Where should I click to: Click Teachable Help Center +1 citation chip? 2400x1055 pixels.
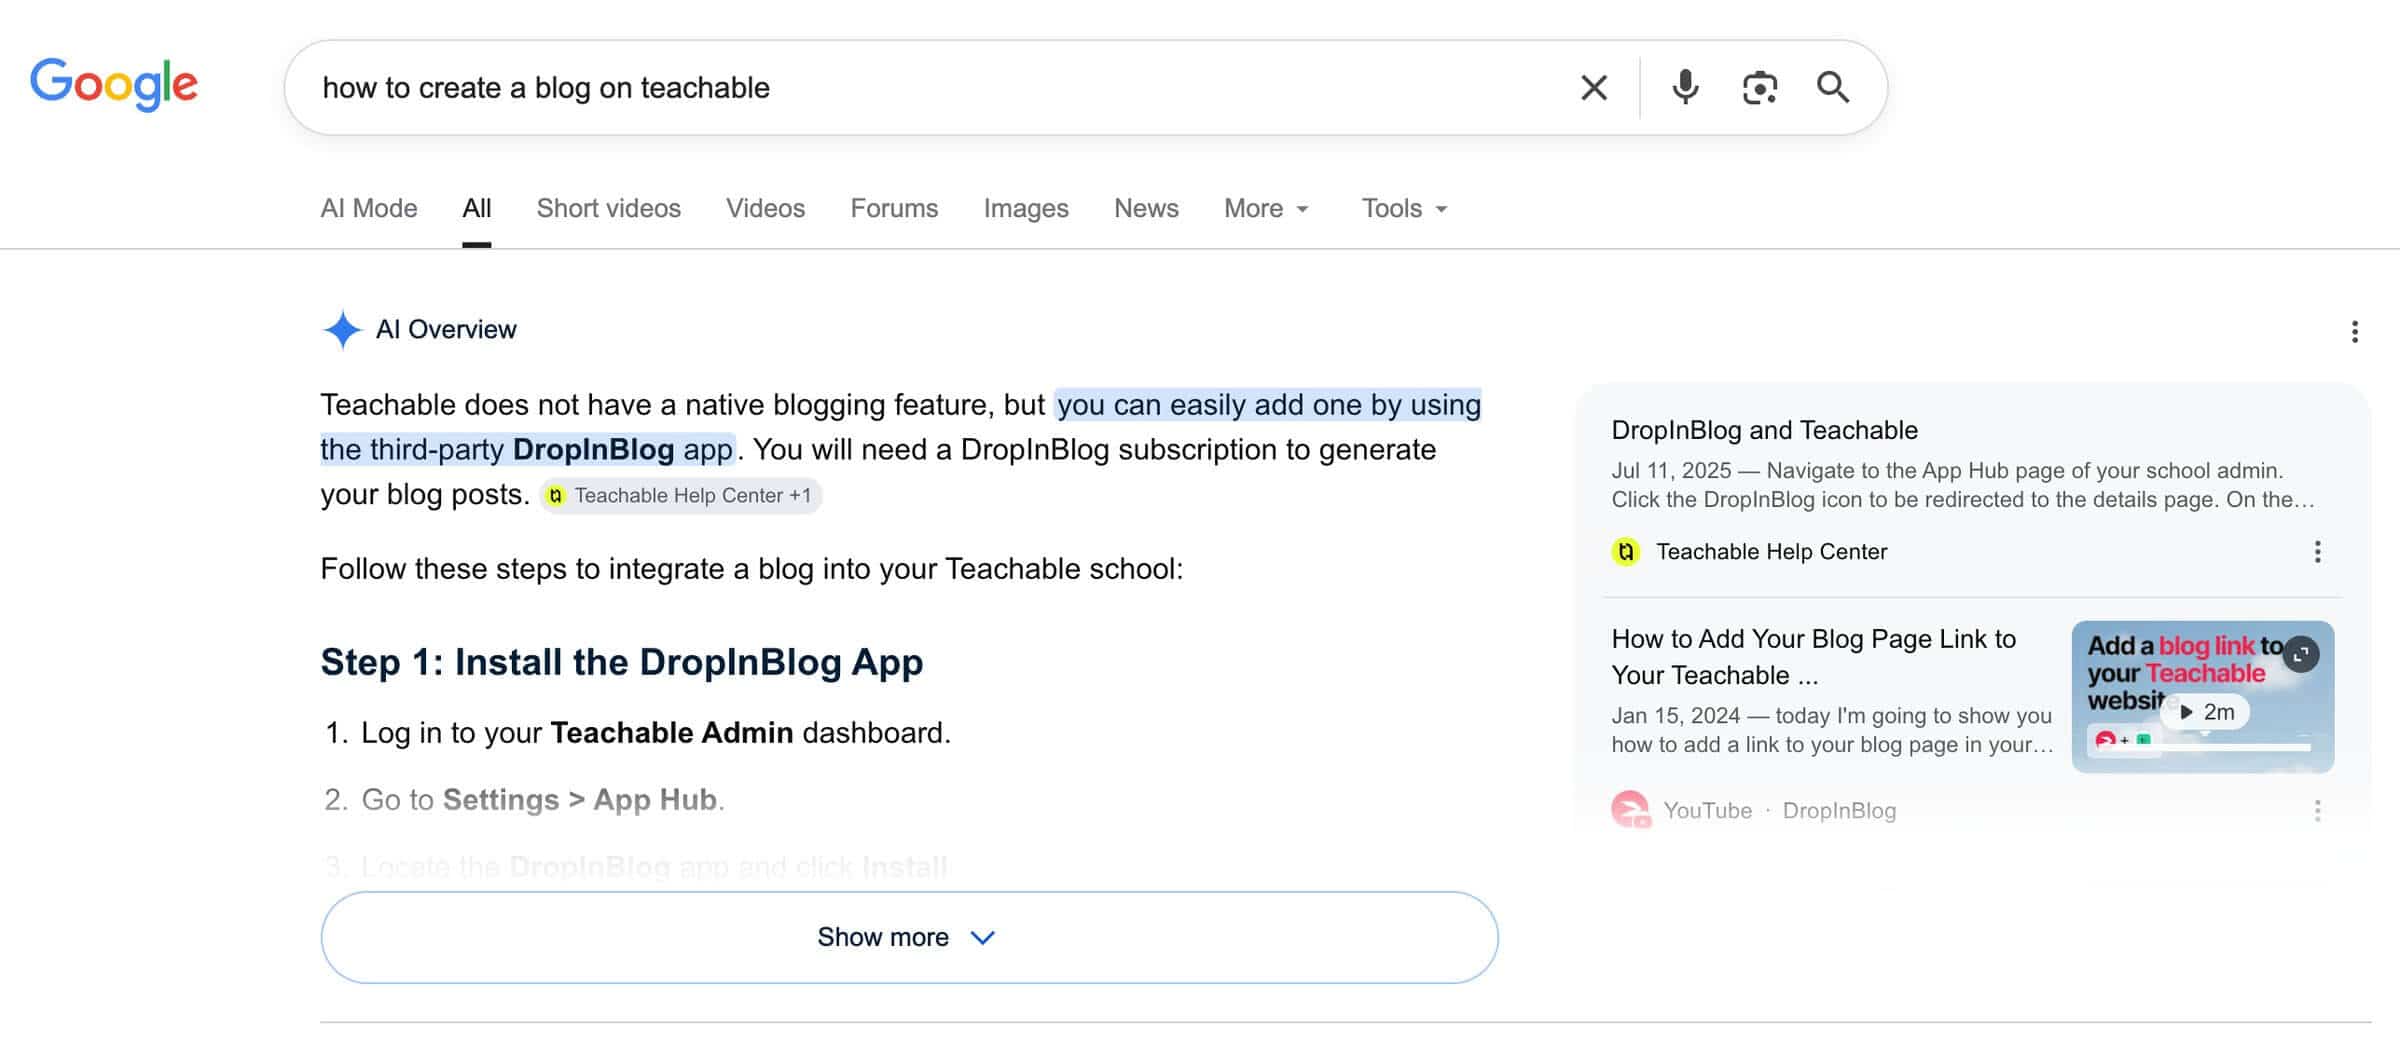point(681,496)
